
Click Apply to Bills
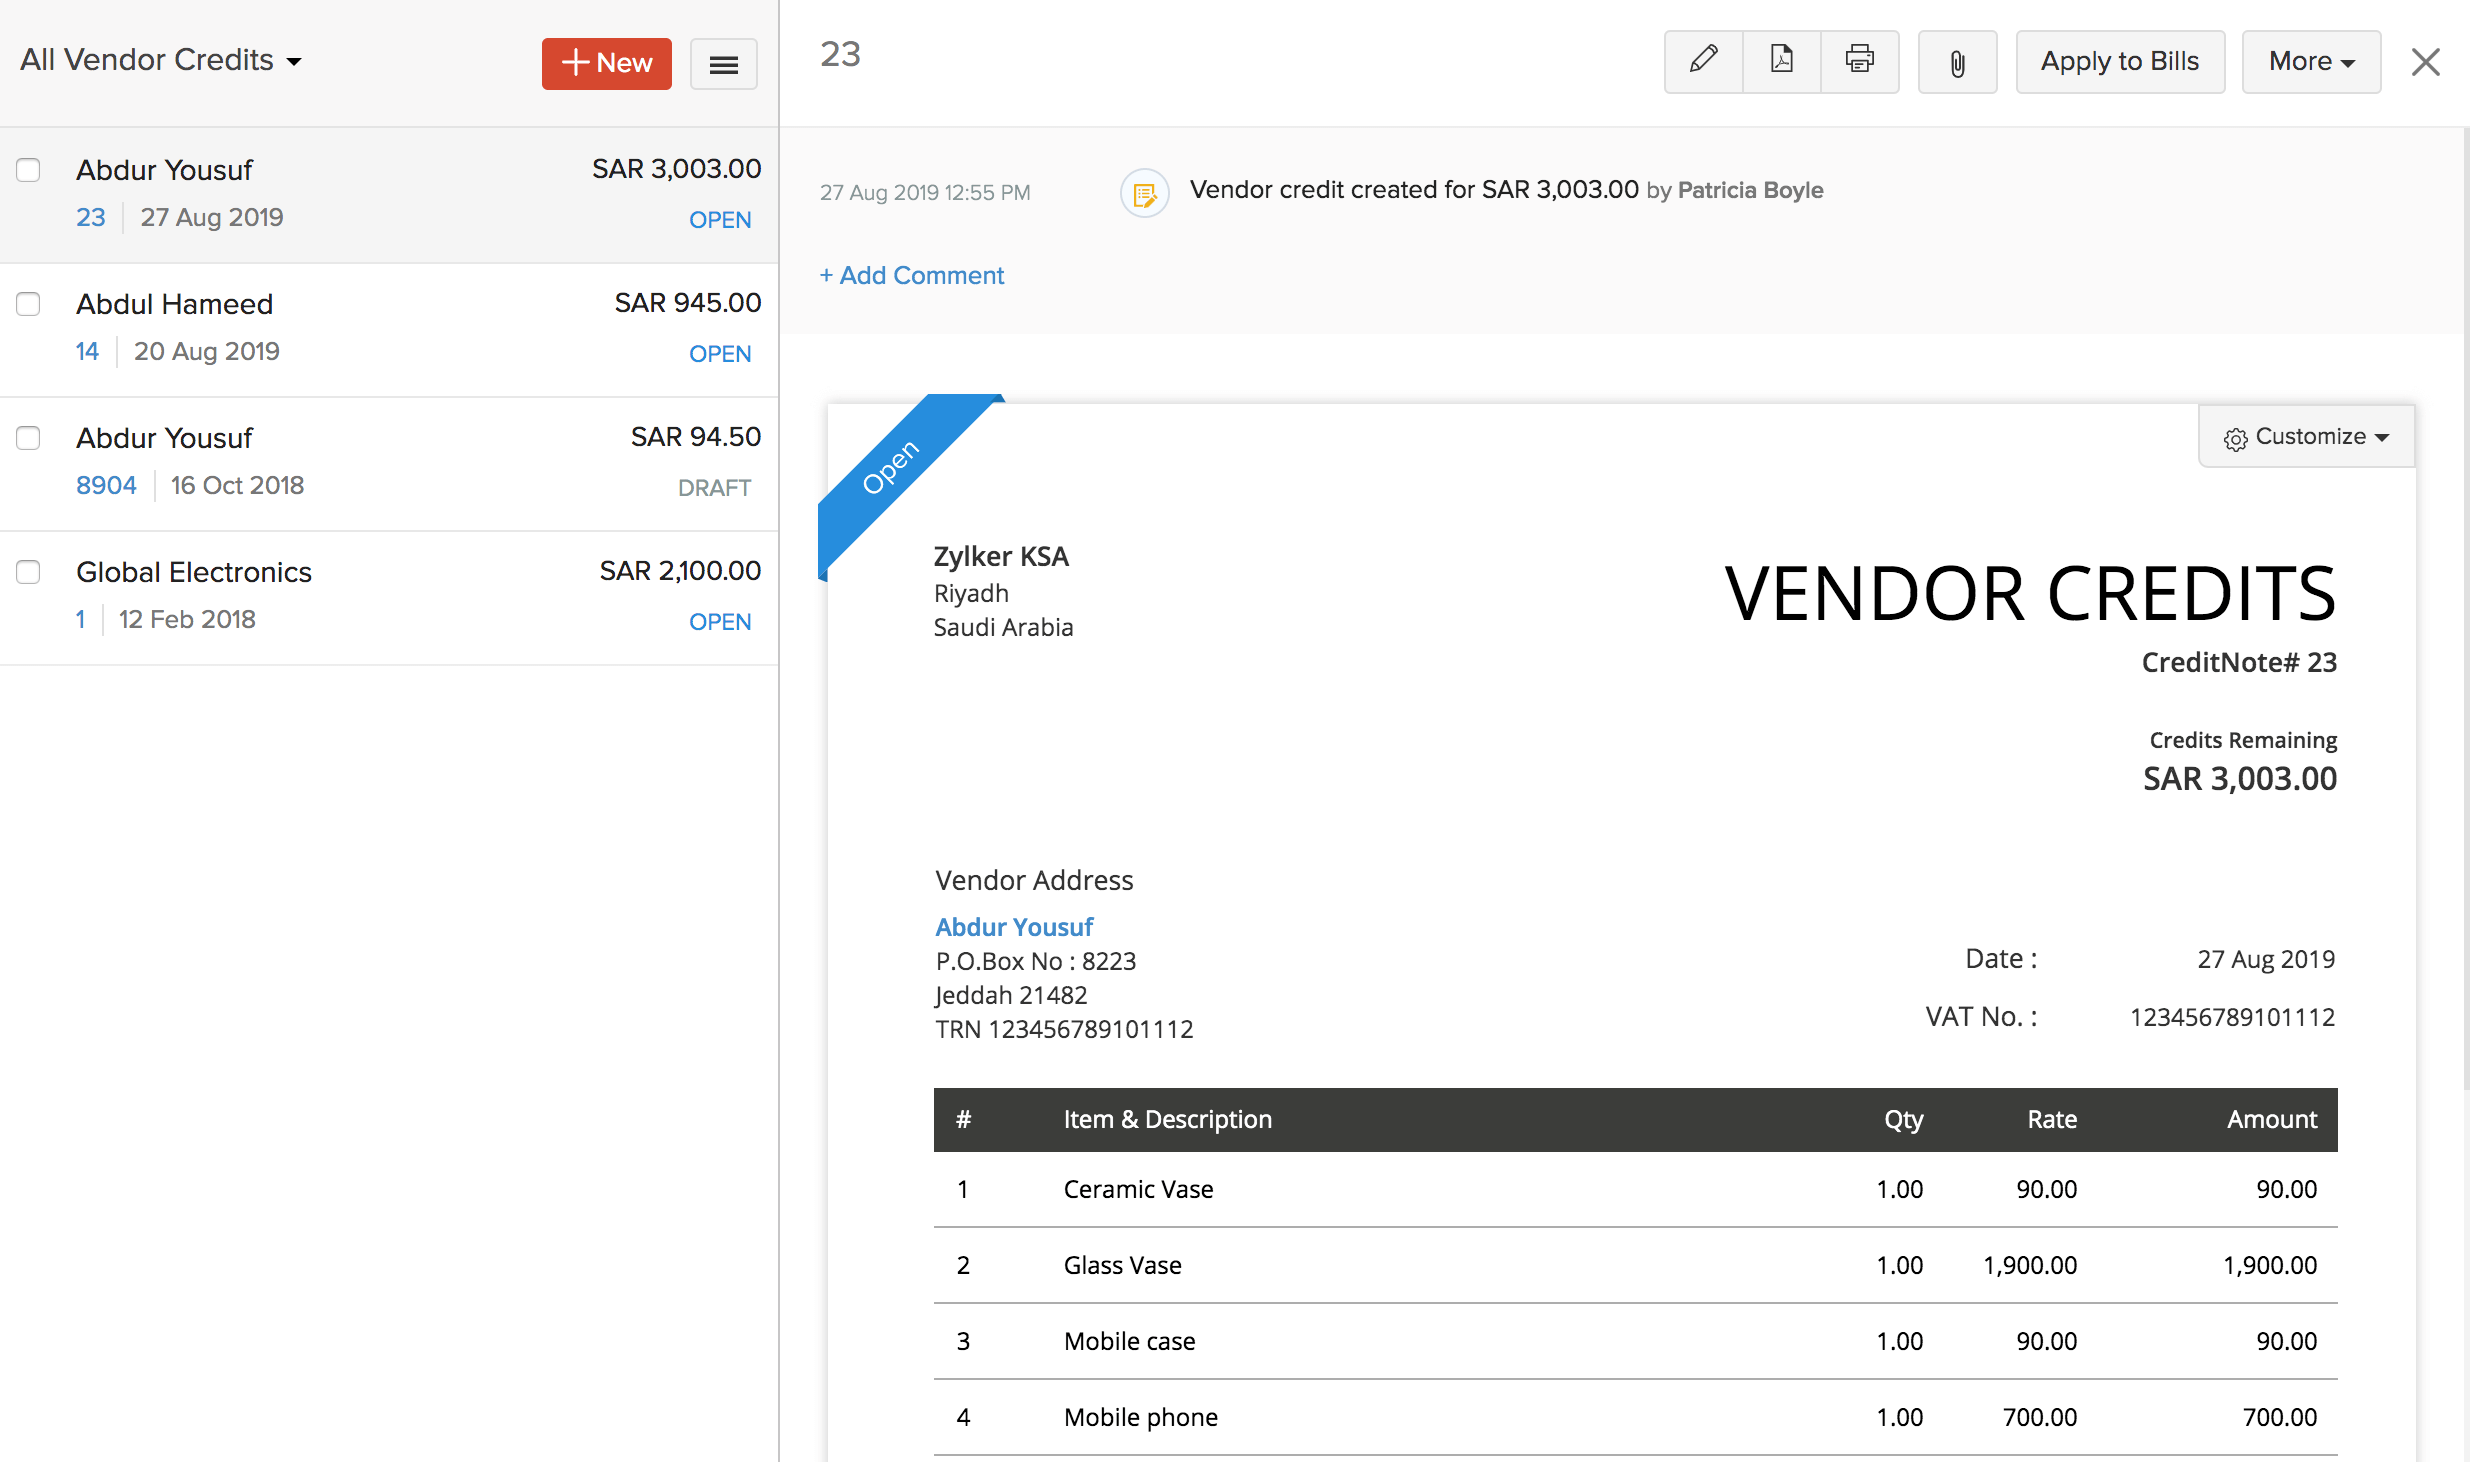[x=2119, y=61]
